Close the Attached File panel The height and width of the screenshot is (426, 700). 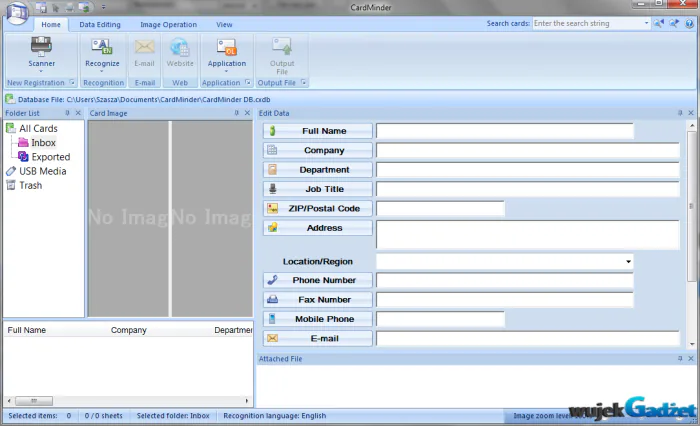[691, 359]
